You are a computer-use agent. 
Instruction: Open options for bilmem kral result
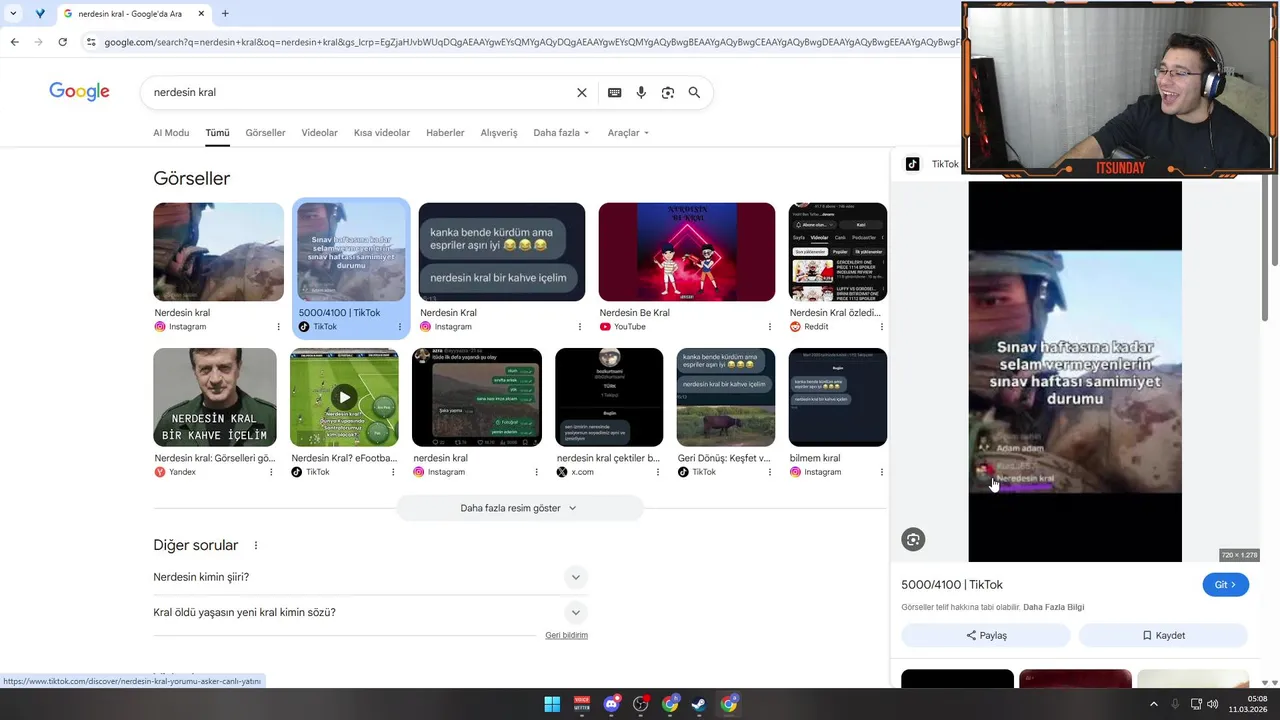(x=881, y=472)
